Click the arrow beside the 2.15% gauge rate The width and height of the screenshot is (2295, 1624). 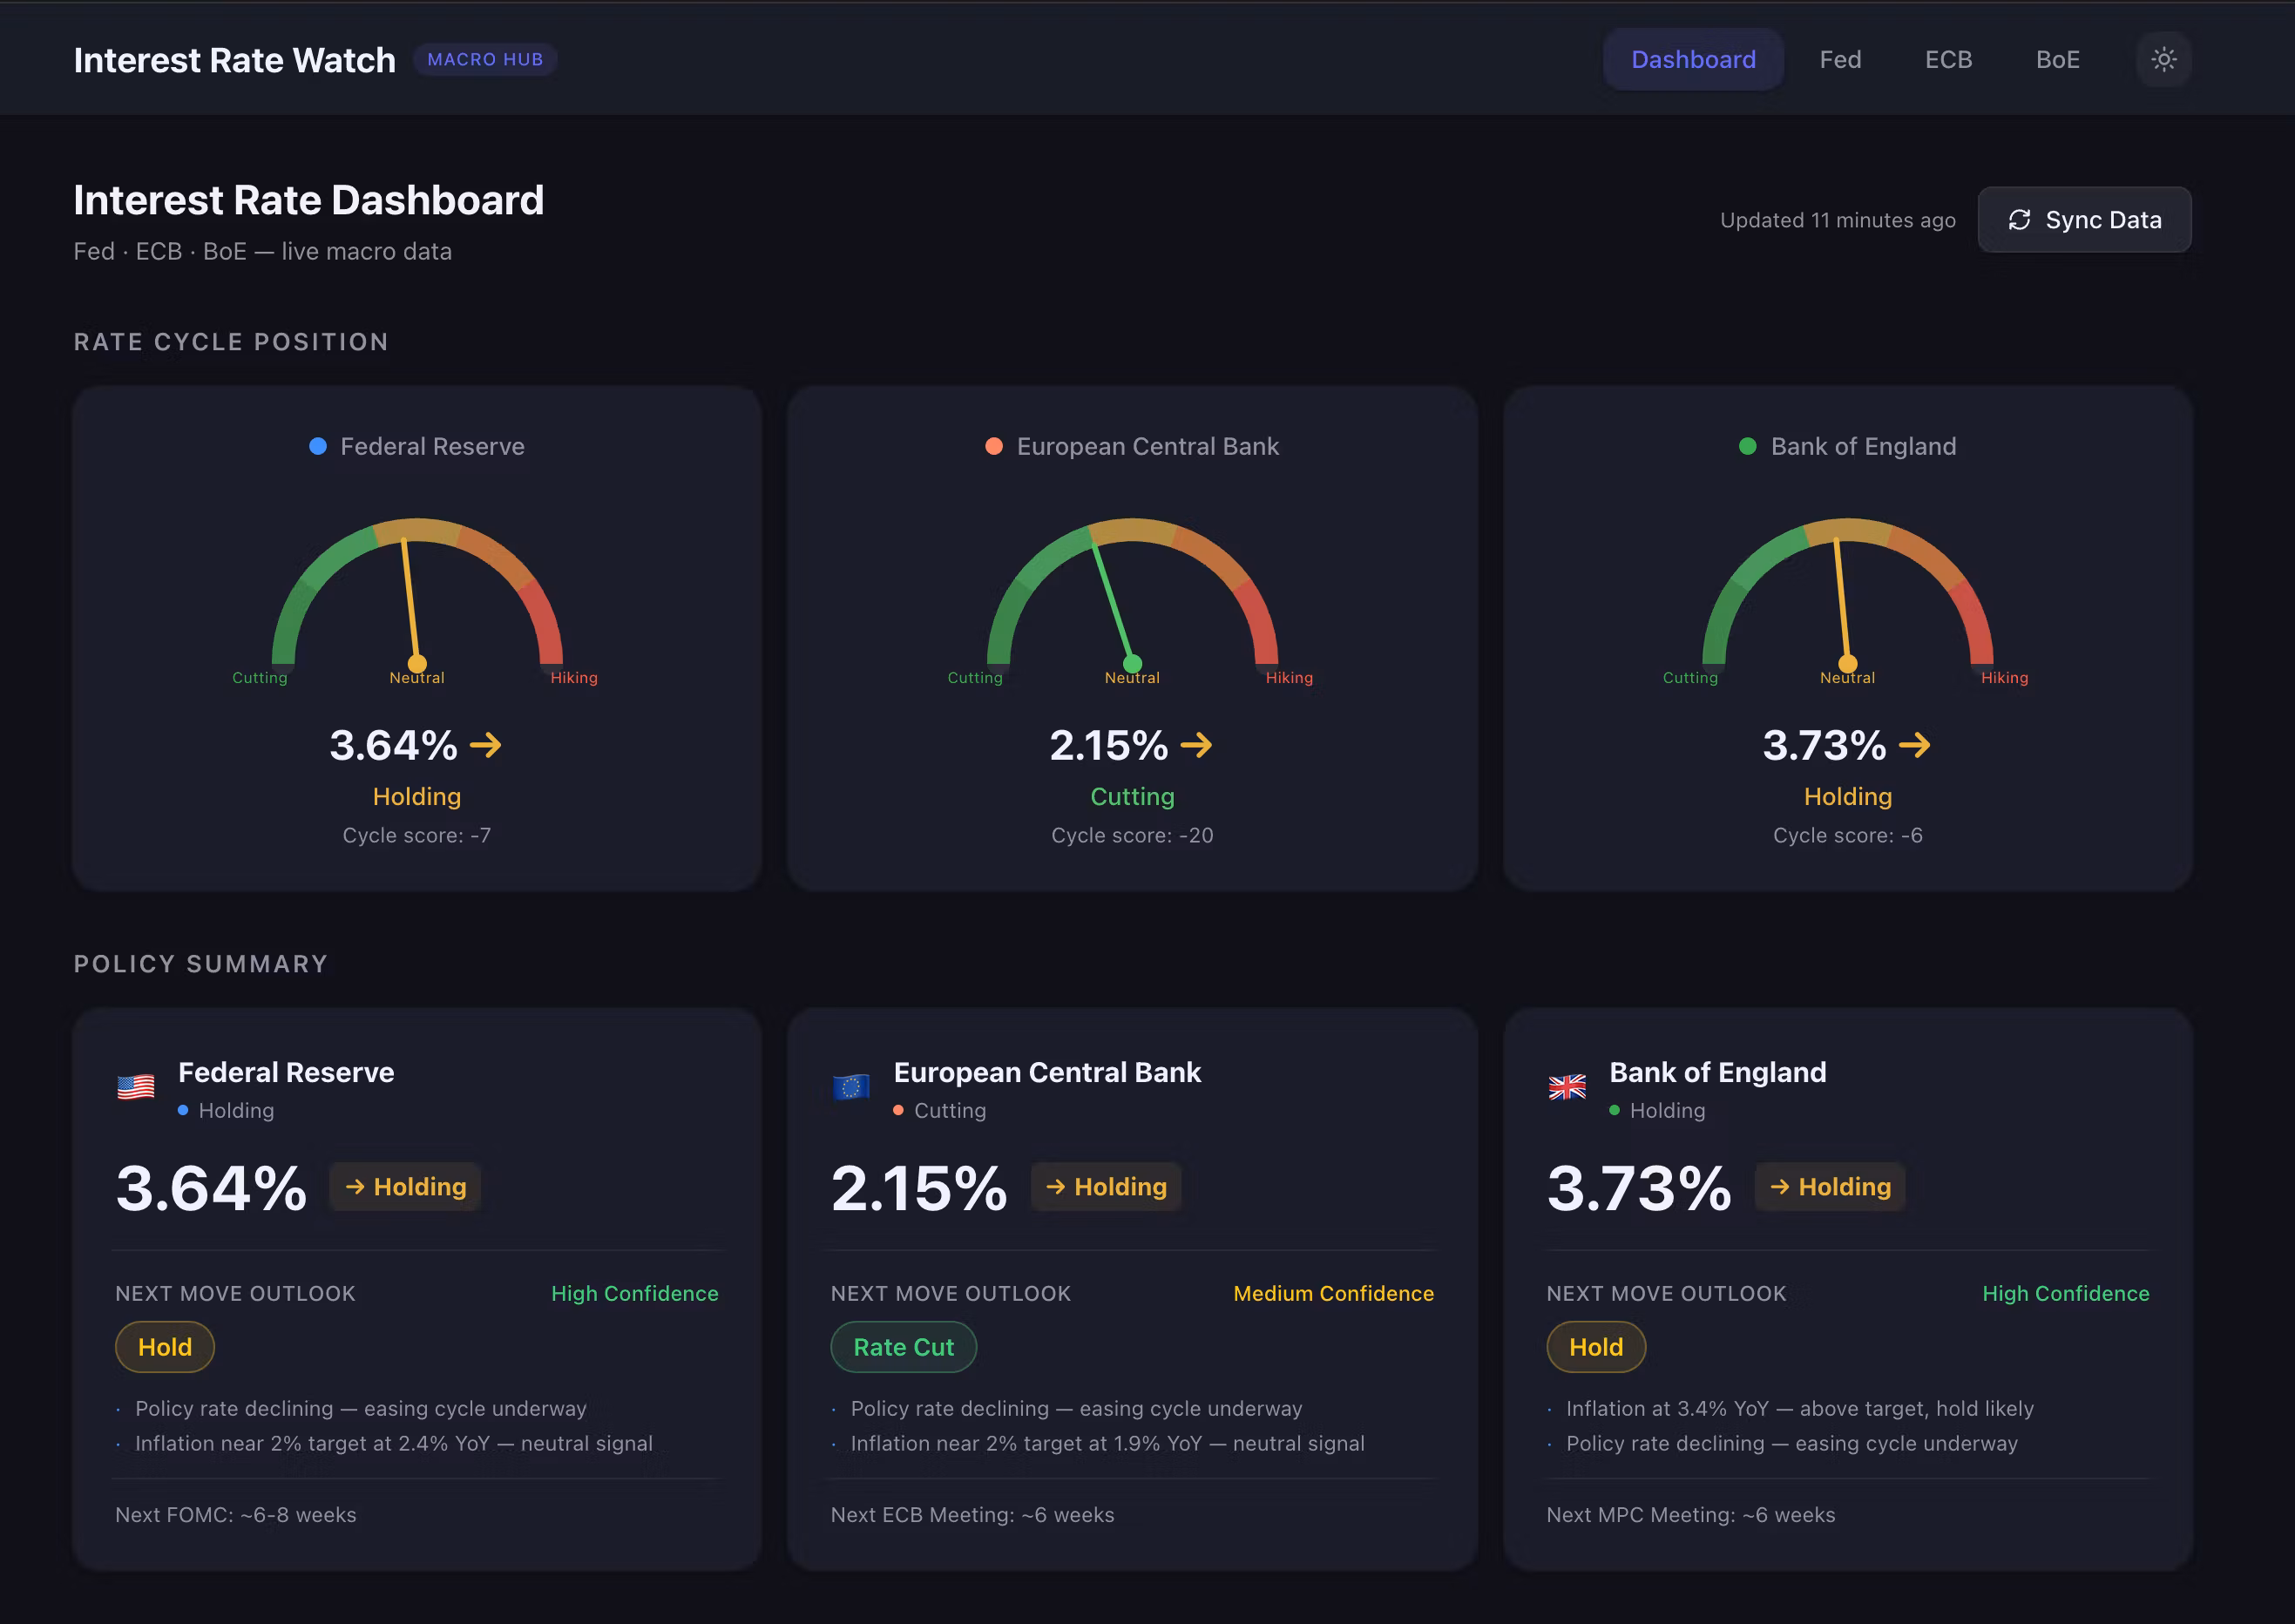pyautogui.click(x=1196, y=745)
